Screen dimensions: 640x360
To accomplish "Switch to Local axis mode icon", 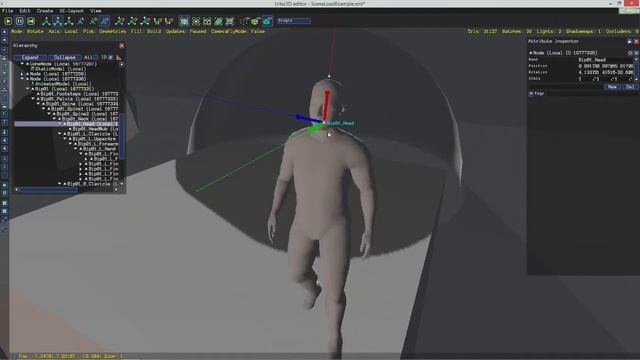I will coord(105,21).
